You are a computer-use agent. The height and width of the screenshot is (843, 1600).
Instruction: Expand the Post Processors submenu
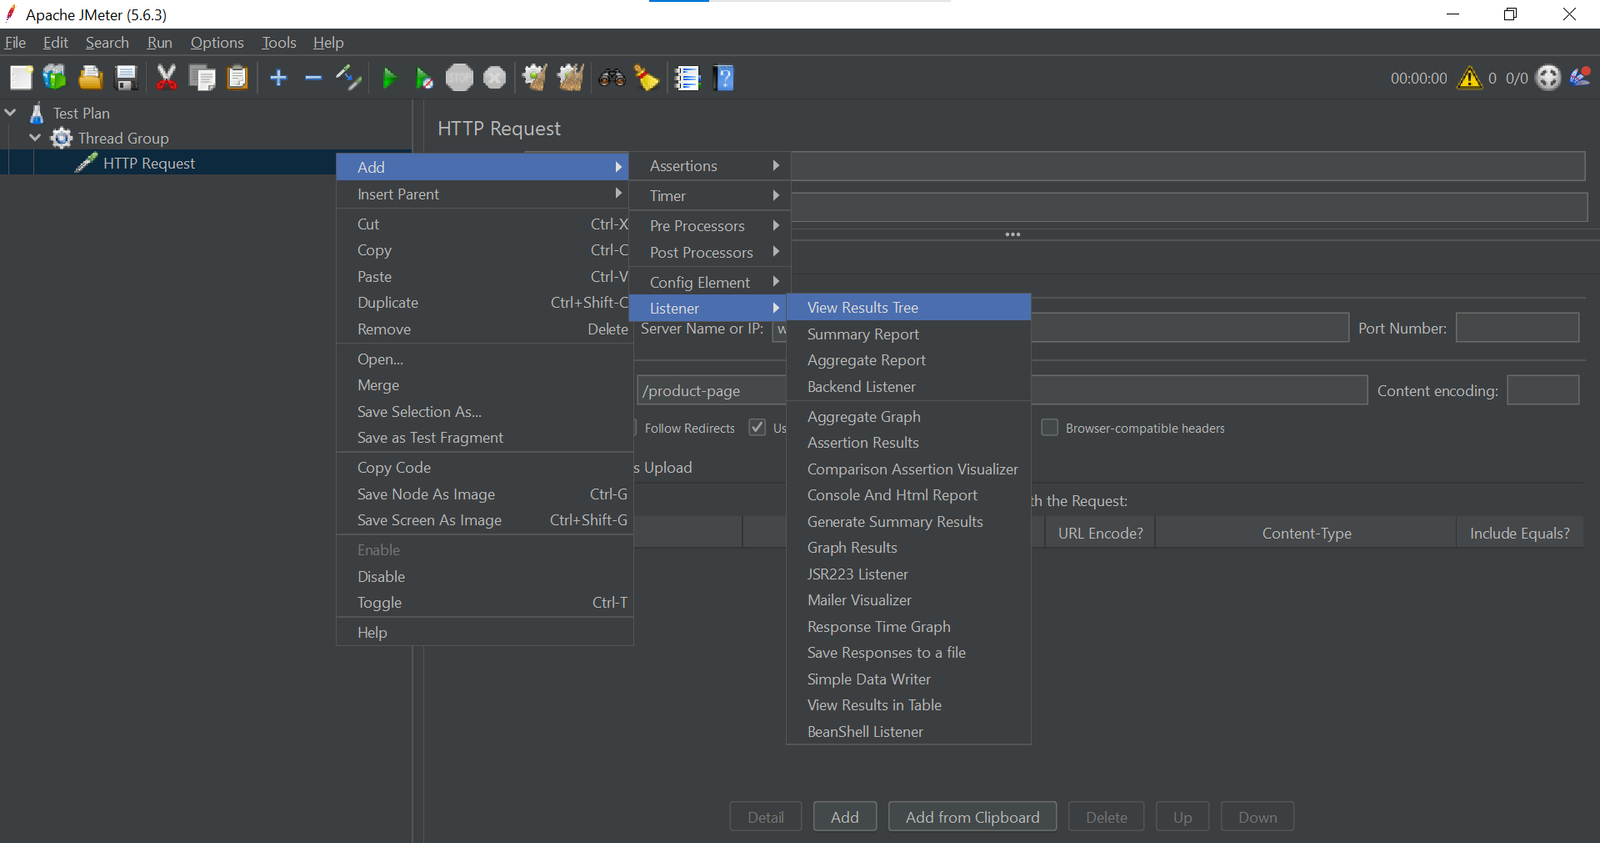pos(710,253)
